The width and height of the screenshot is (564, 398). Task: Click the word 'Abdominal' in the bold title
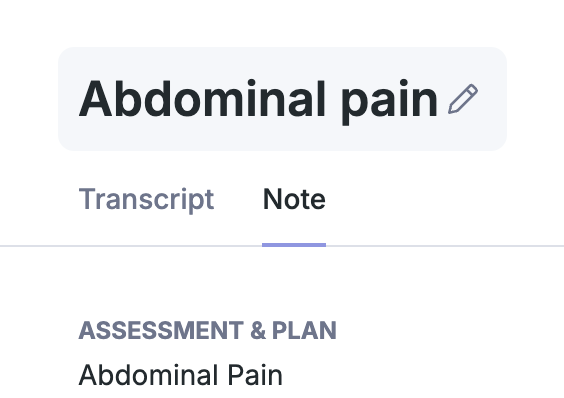coord(202,98)
